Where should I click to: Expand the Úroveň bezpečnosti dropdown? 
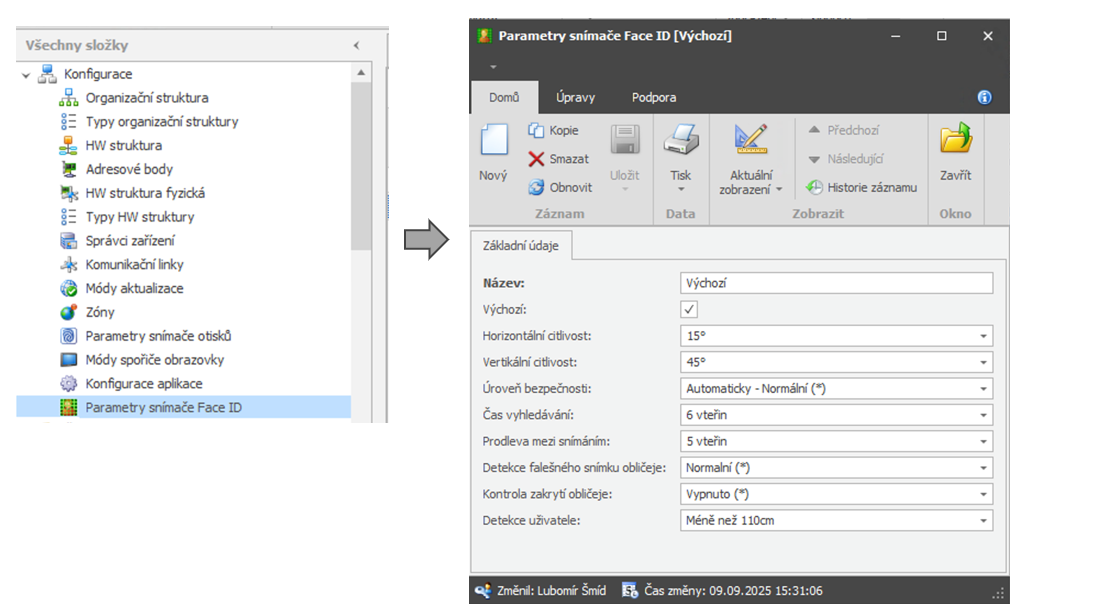tap(984, 389)
